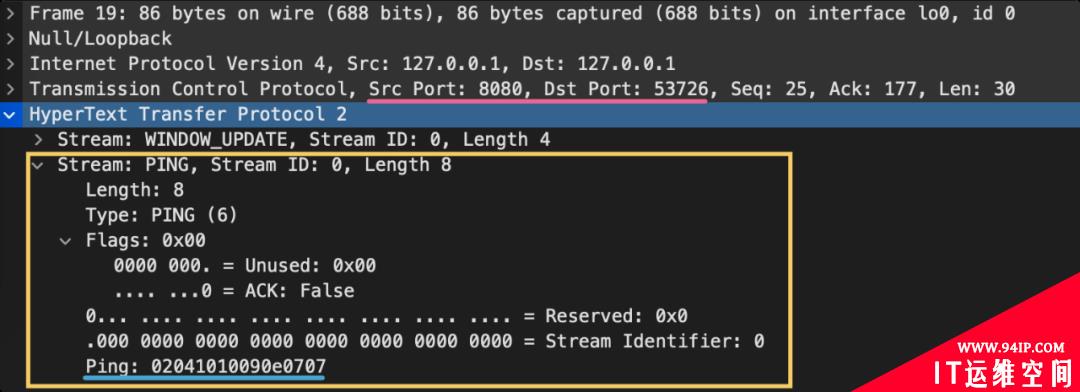Viewport: 1080px width, 392px height.
Task: Collapse the Flags: 0x00 node
Action: tap(66, 240)
